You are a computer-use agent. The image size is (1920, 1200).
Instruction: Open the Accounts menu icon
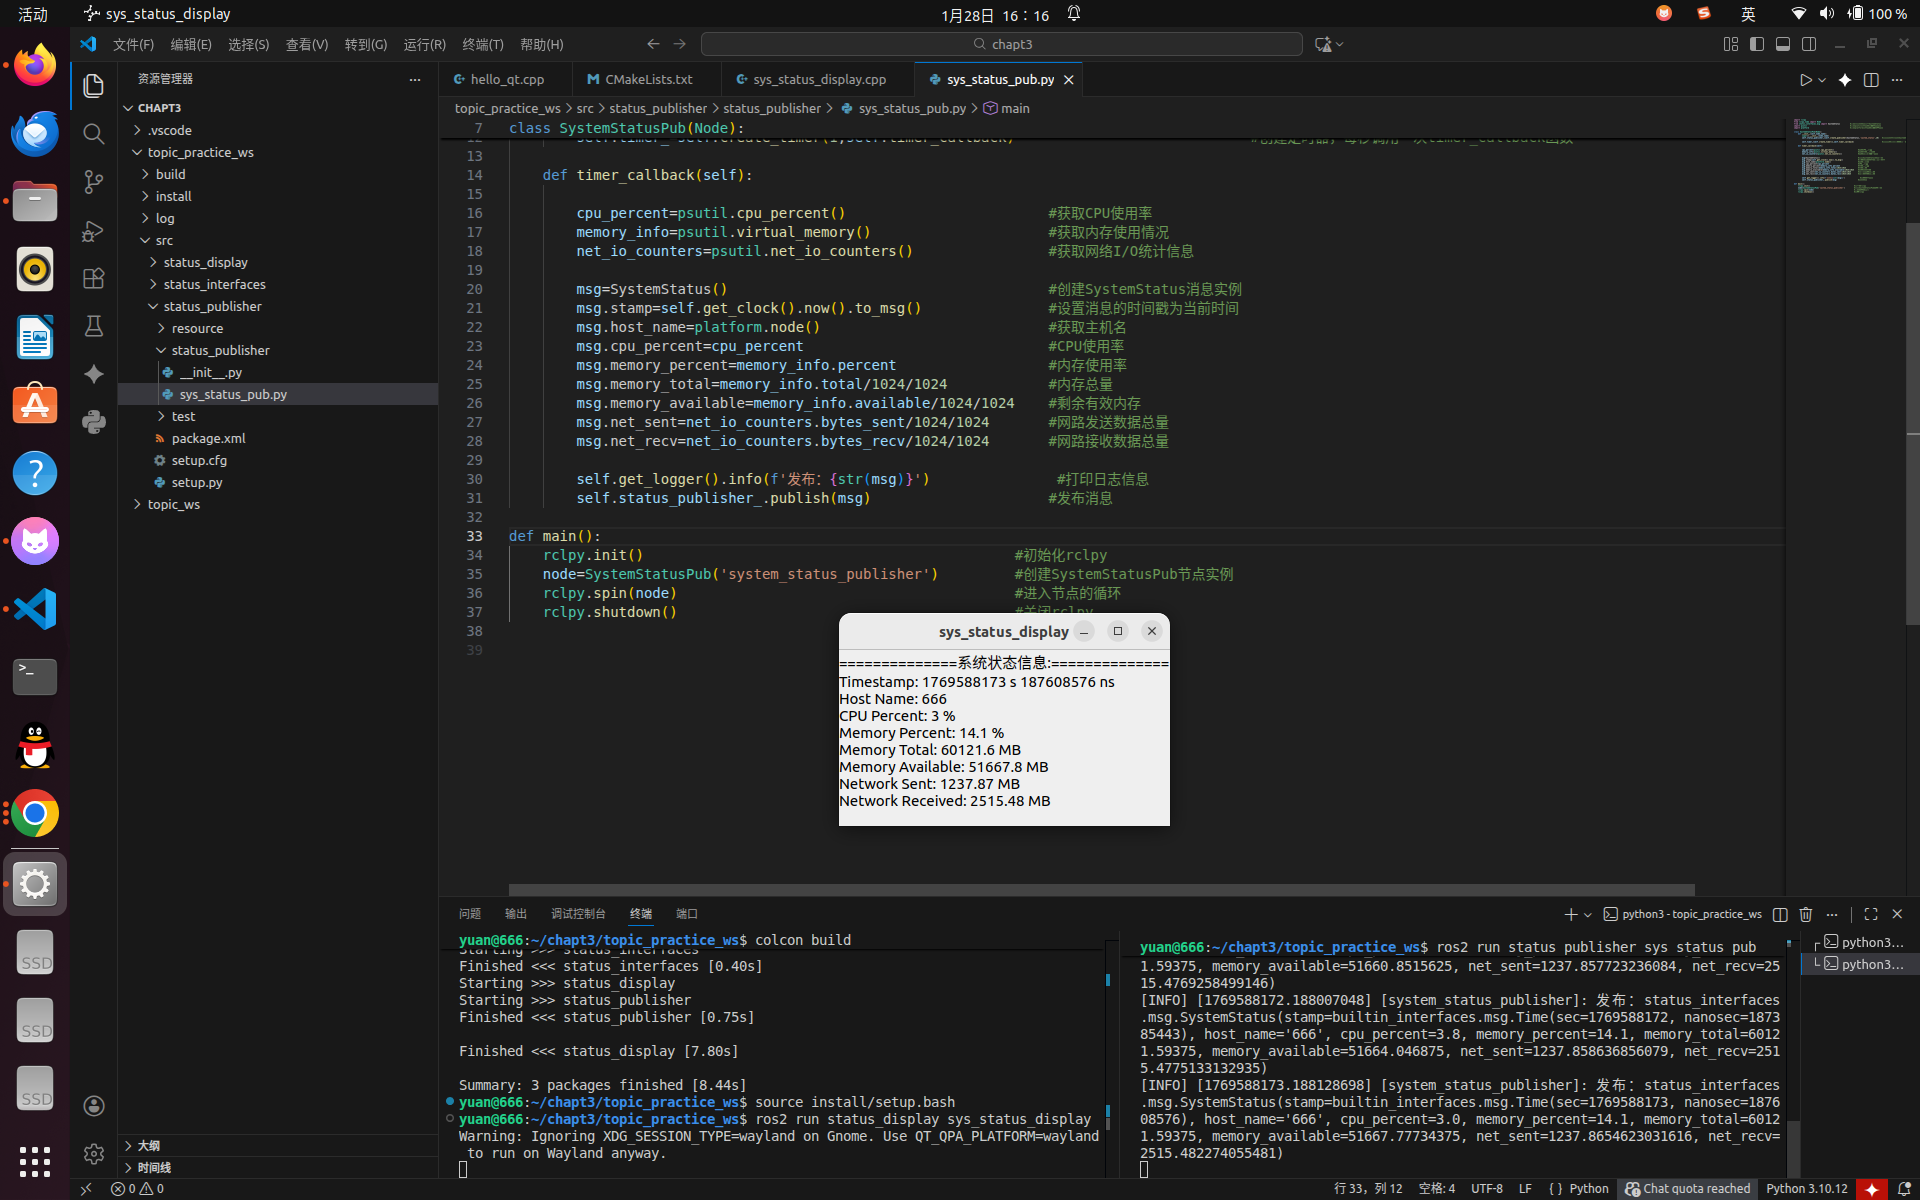(93, 1106)
